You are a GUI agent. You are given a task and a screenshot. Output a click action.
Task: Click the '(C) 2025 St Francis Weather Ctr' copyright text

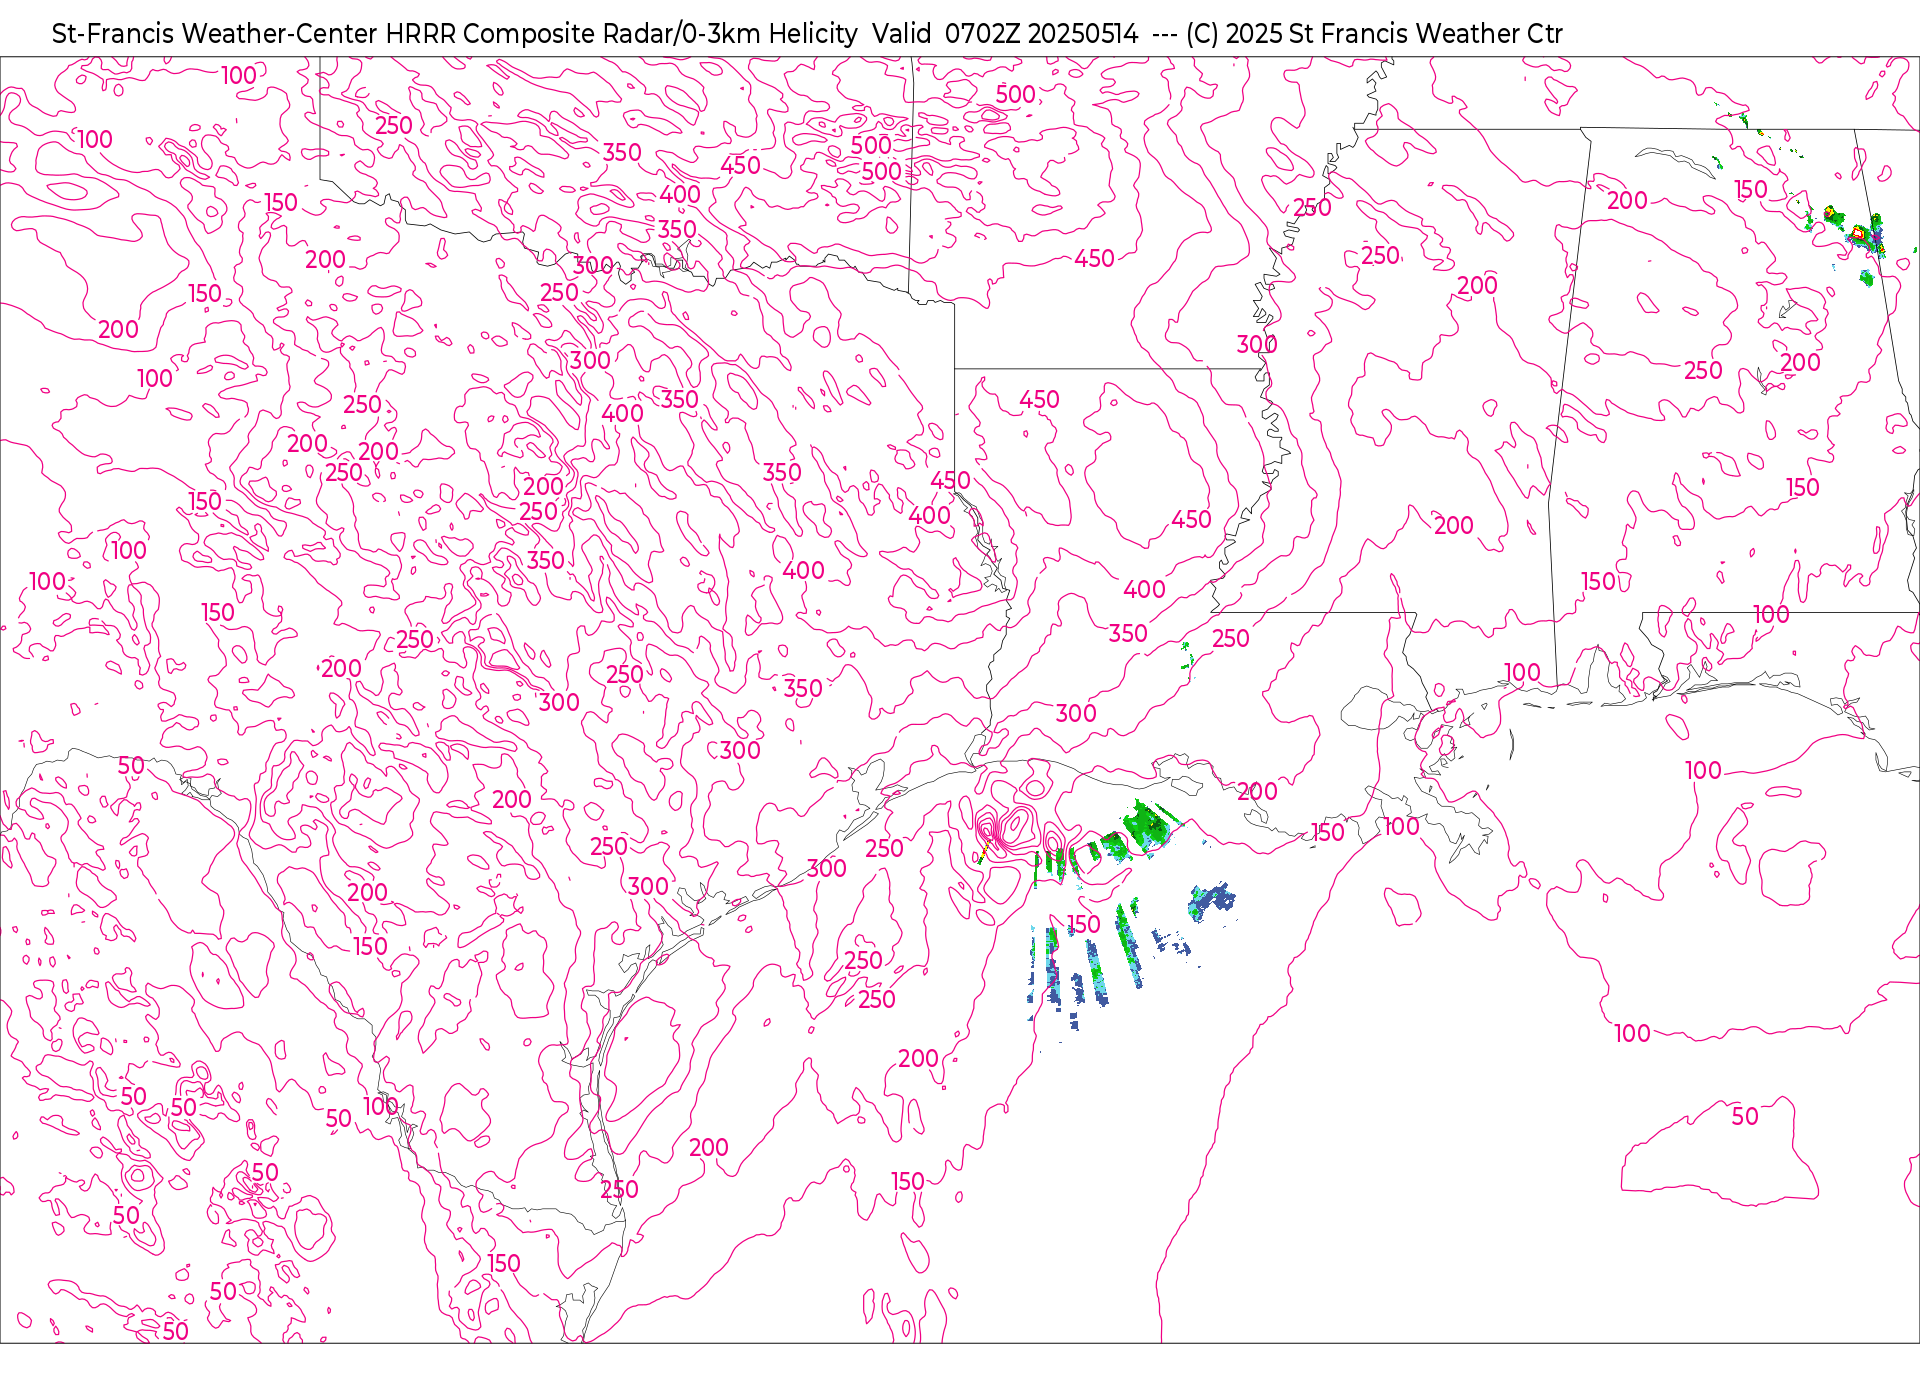[x=1373, y=34]
